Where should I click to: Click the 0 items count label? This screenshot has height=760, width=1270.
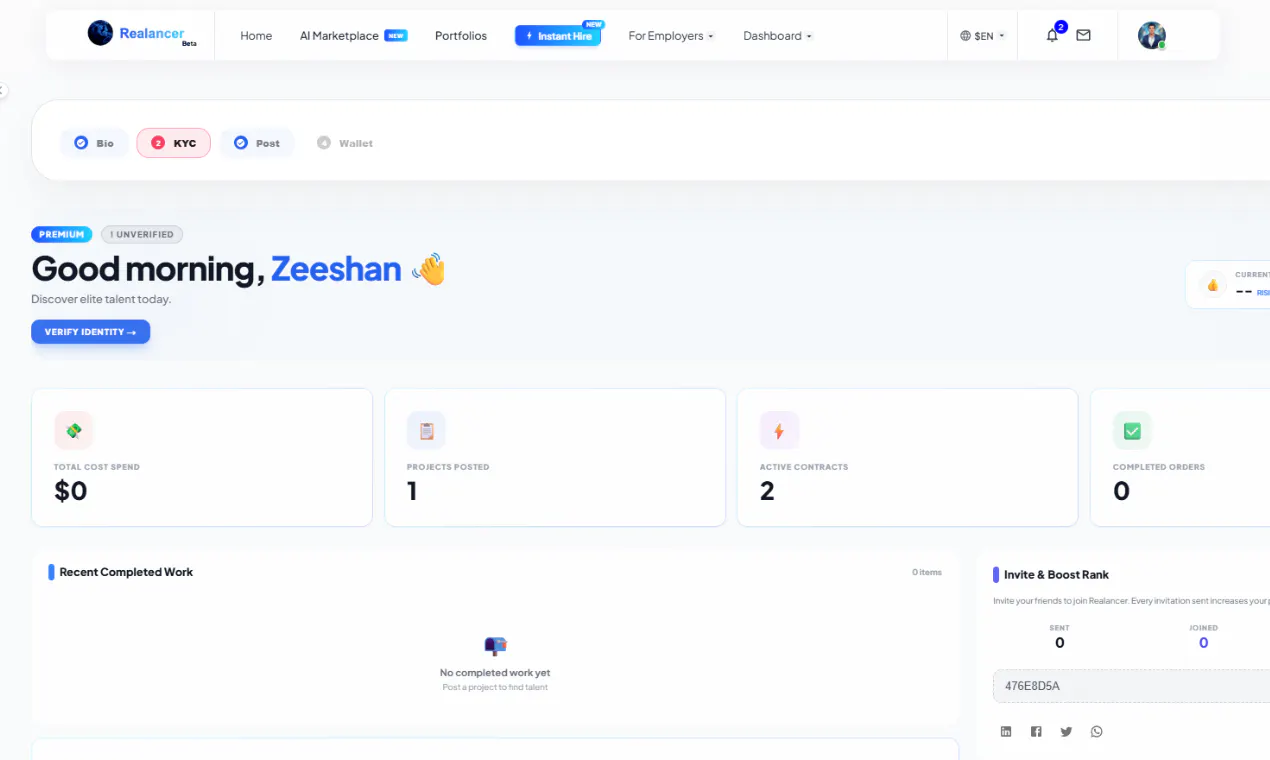[x=927, y=572]
